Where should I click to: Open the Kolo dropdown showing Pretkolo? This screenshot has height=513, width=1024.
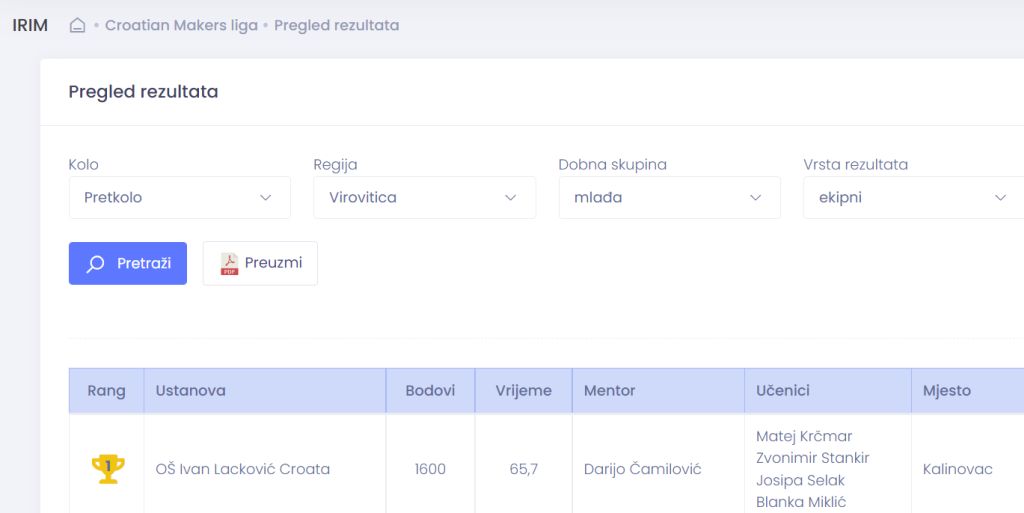click(x=180, y=198)
